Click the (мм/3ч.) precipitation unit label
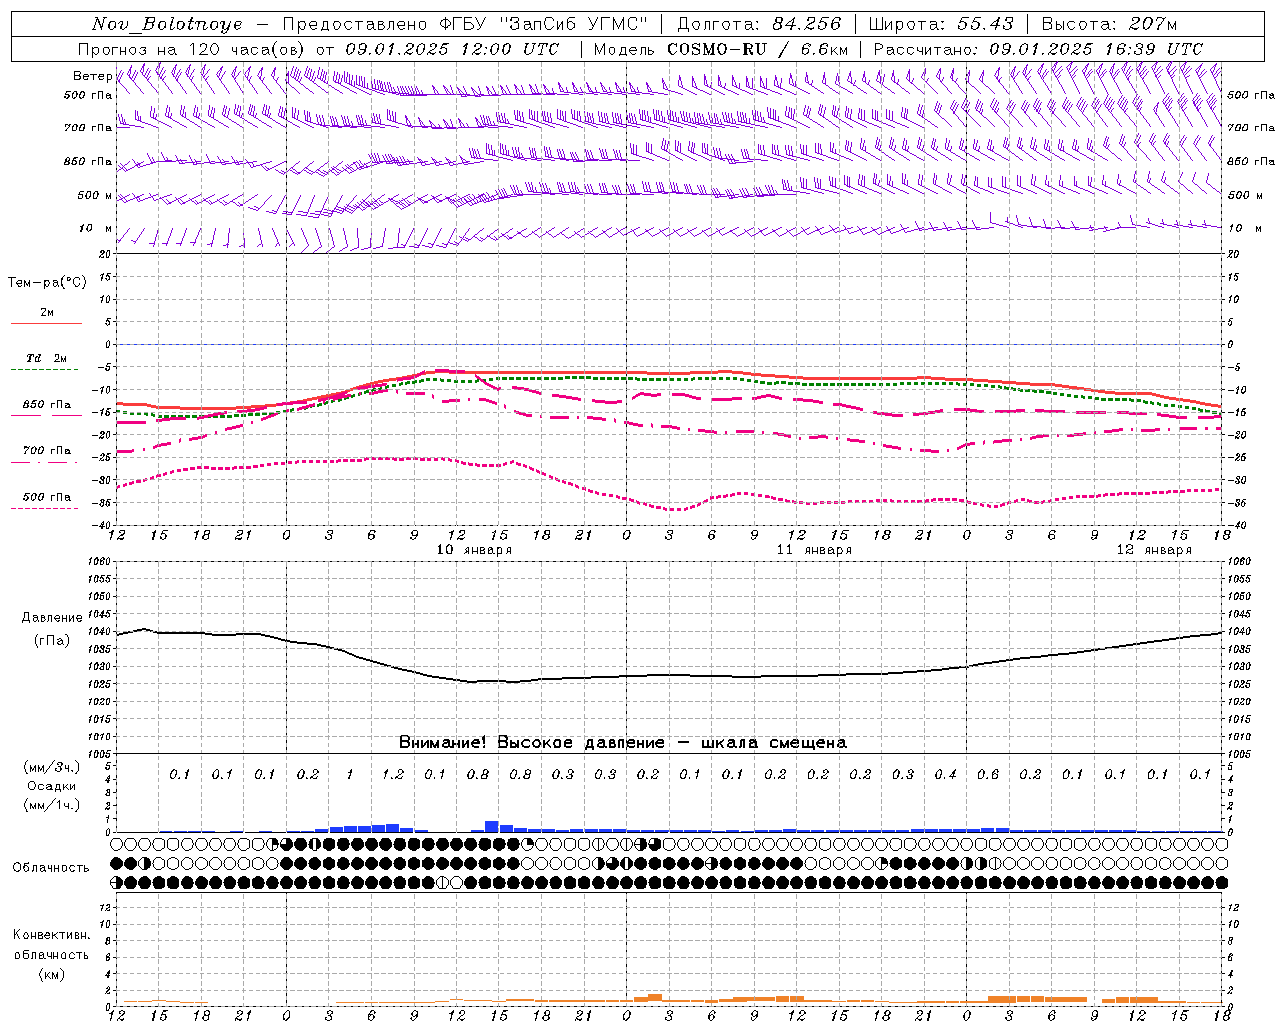The height and width of the screenshot is (1024, 1280). 51,767
